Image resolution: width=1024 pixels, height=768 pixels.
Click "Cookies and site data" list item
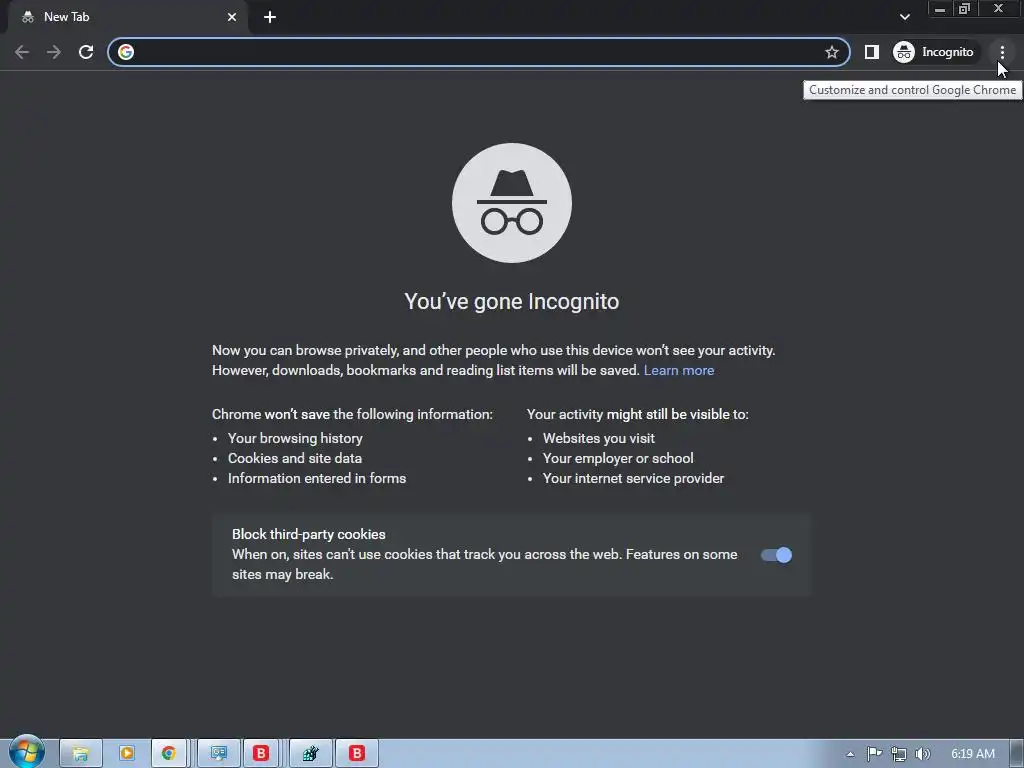295,458
